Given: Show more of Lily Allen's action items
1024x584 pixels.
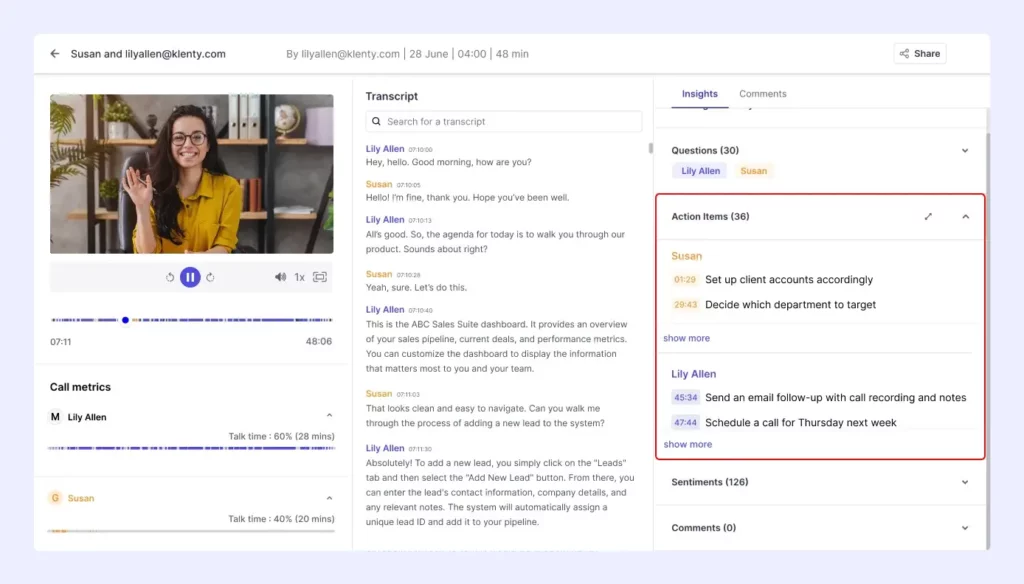Looking at the screenshot, I should 688,444.
